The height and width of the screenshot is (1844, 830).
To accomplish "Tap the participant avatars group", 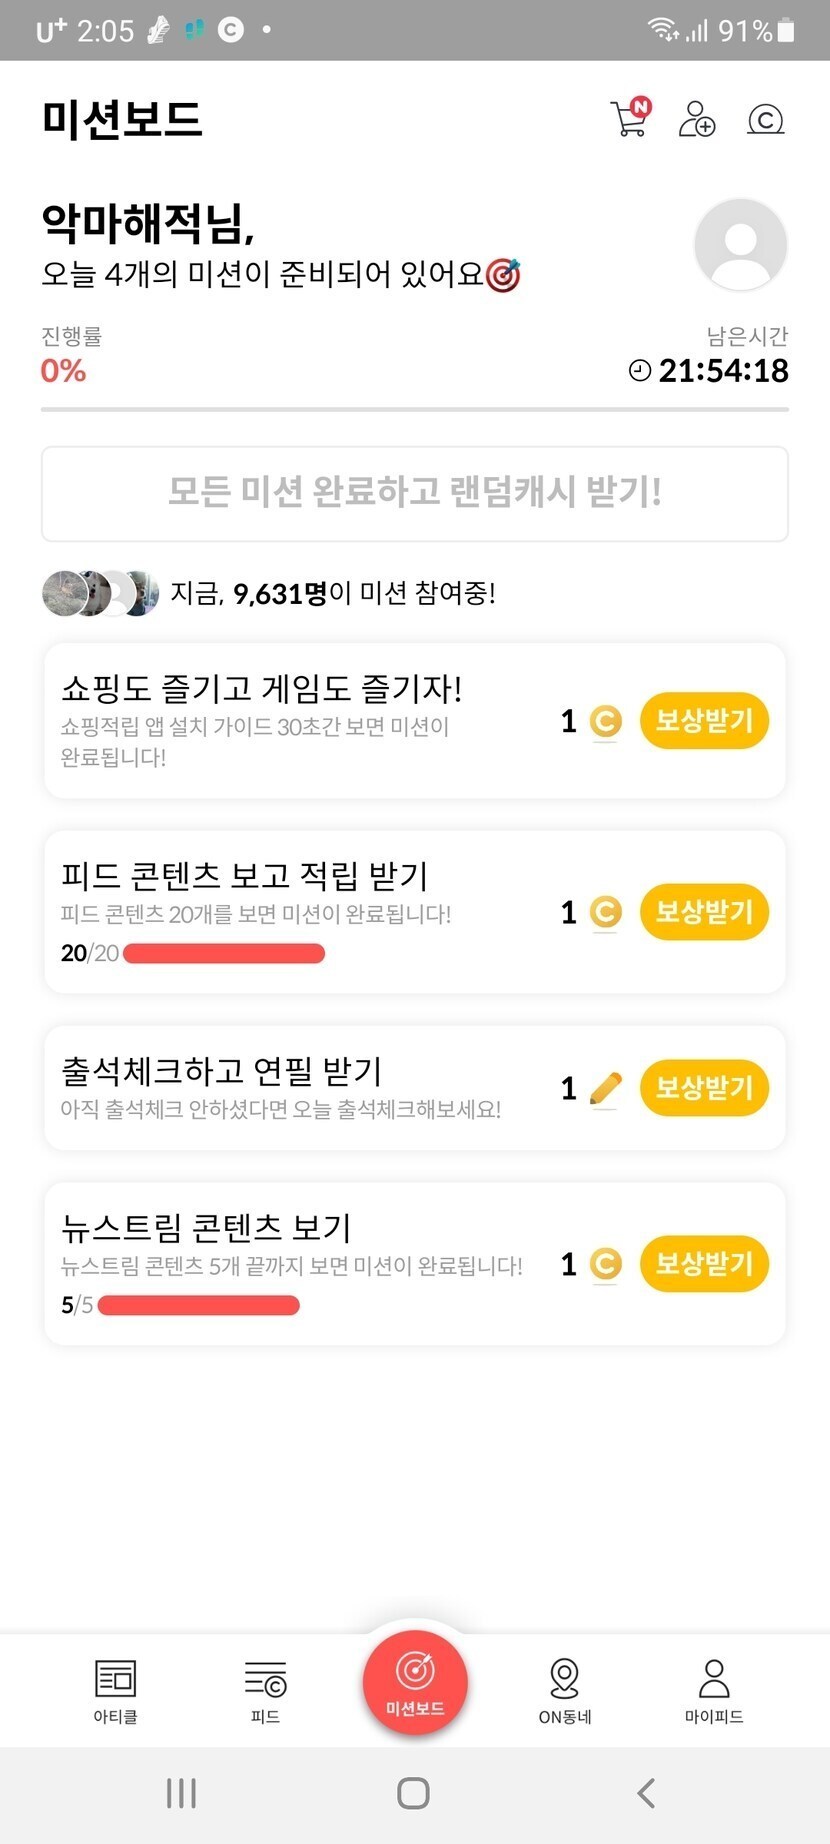I will point(100,593).
